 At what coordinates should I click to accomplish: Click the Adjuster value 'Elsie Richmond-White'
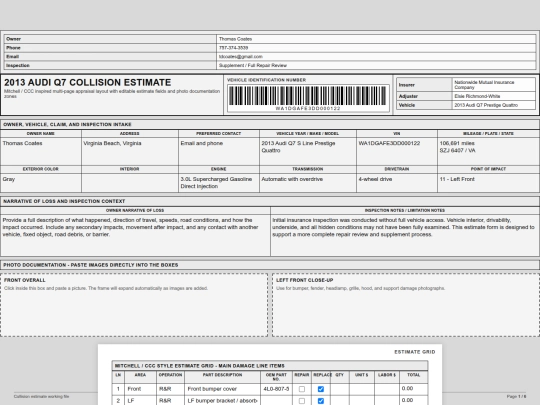(x=494, y=96)
